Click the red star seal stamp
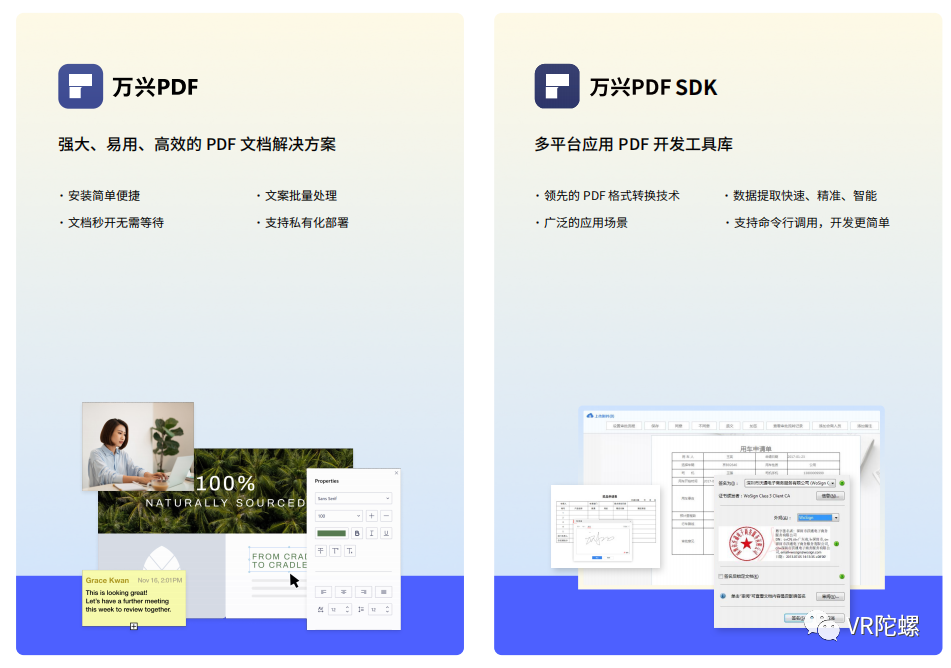The height and width of the screenshot is (668, 951). [x=747, y=544]
